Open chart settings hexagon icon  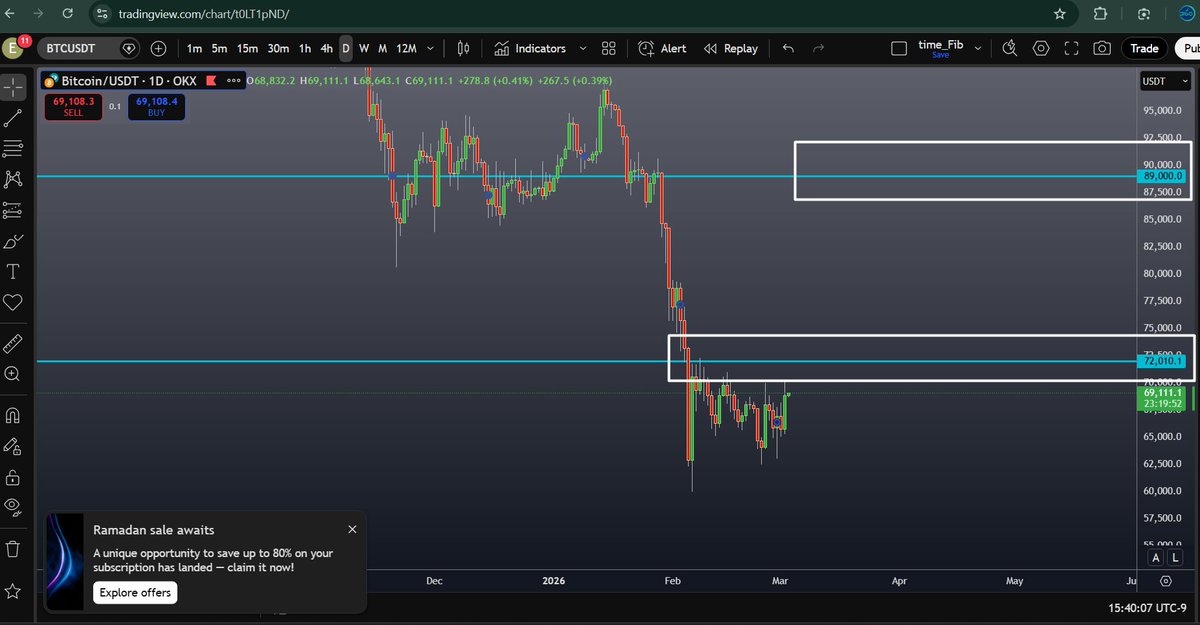1041,48
